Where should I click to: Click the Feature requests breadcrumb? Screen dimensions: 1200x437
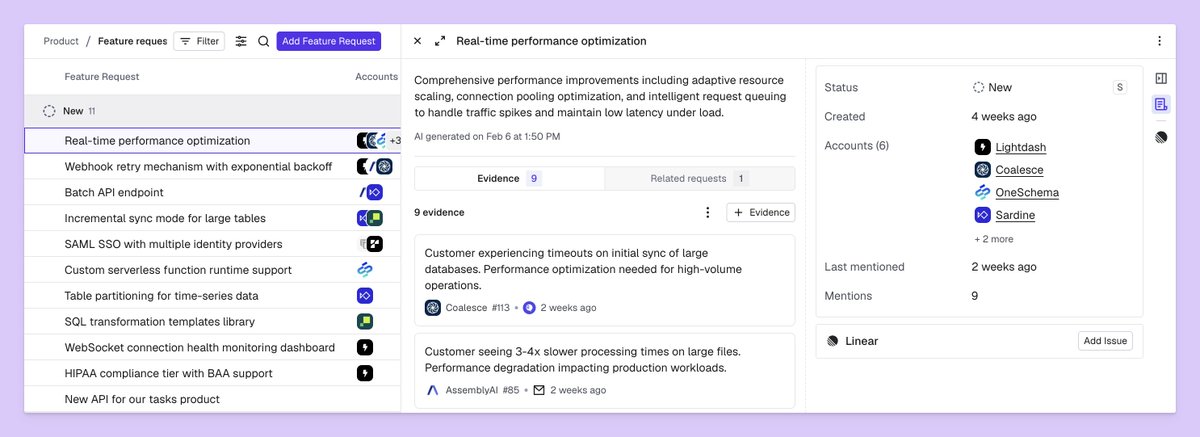133,41
